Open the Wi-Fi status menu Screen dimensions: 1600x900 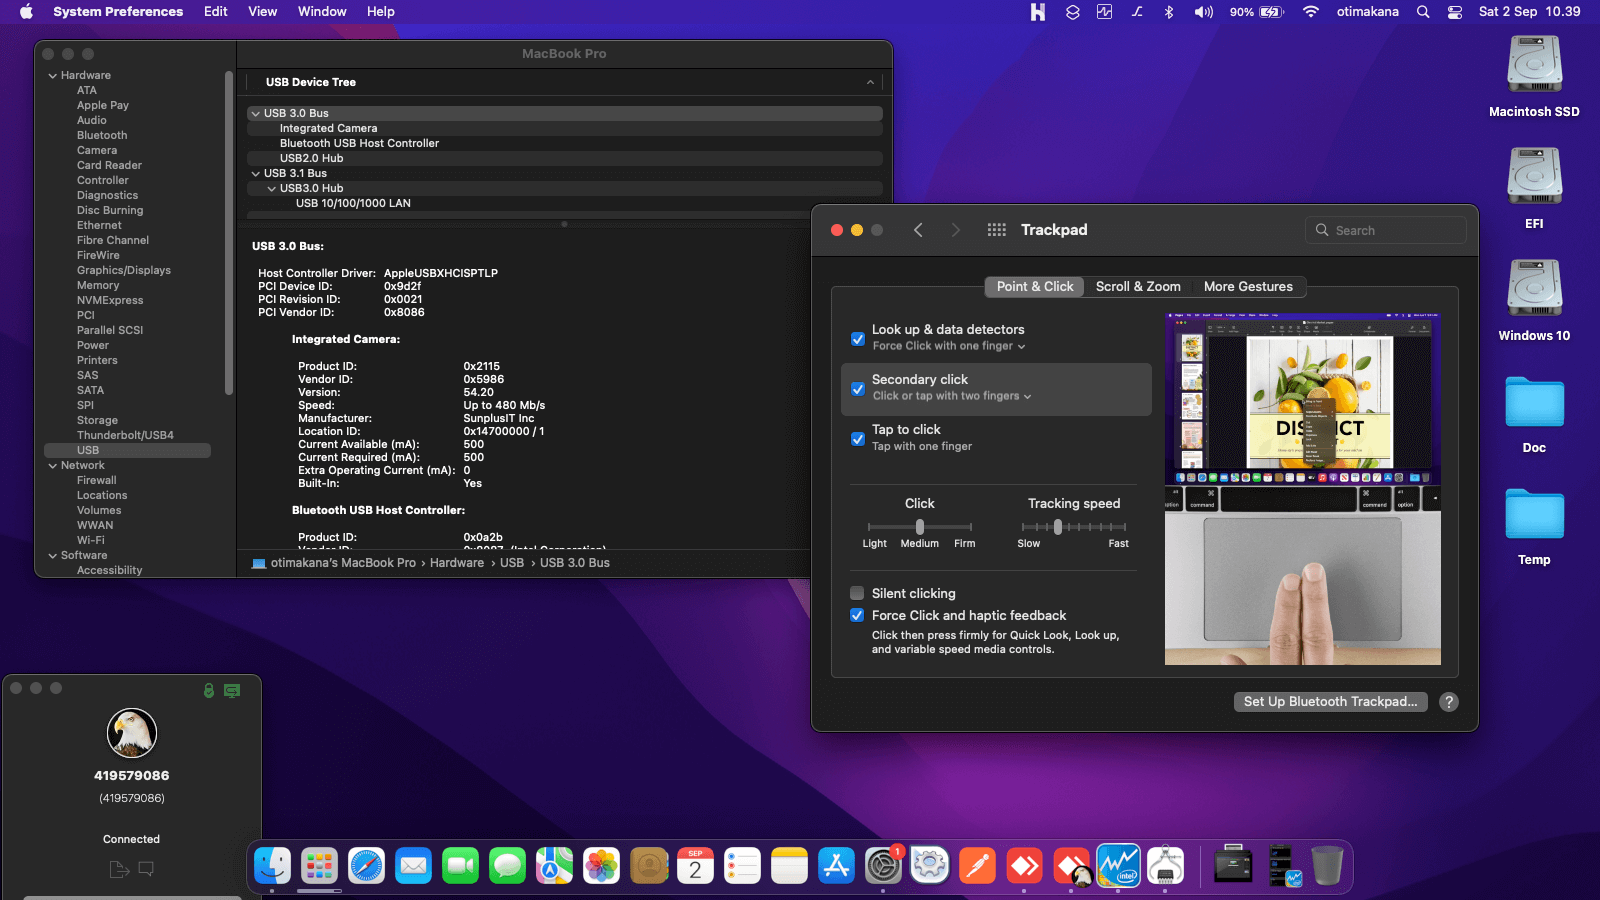coord(1310,12)
